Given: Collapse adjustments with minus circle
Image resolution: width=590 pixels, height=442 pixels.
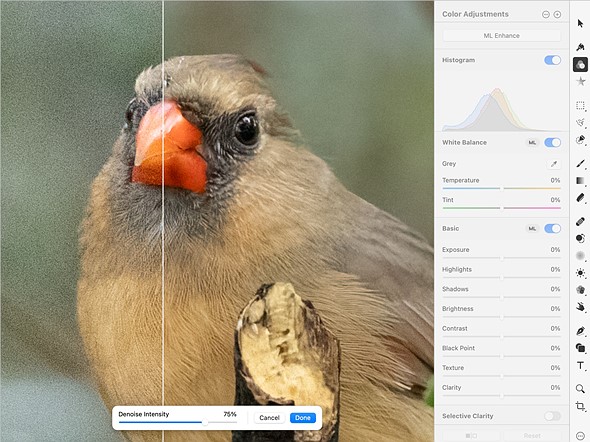Looking at the screenshot, I should (546, 14).
